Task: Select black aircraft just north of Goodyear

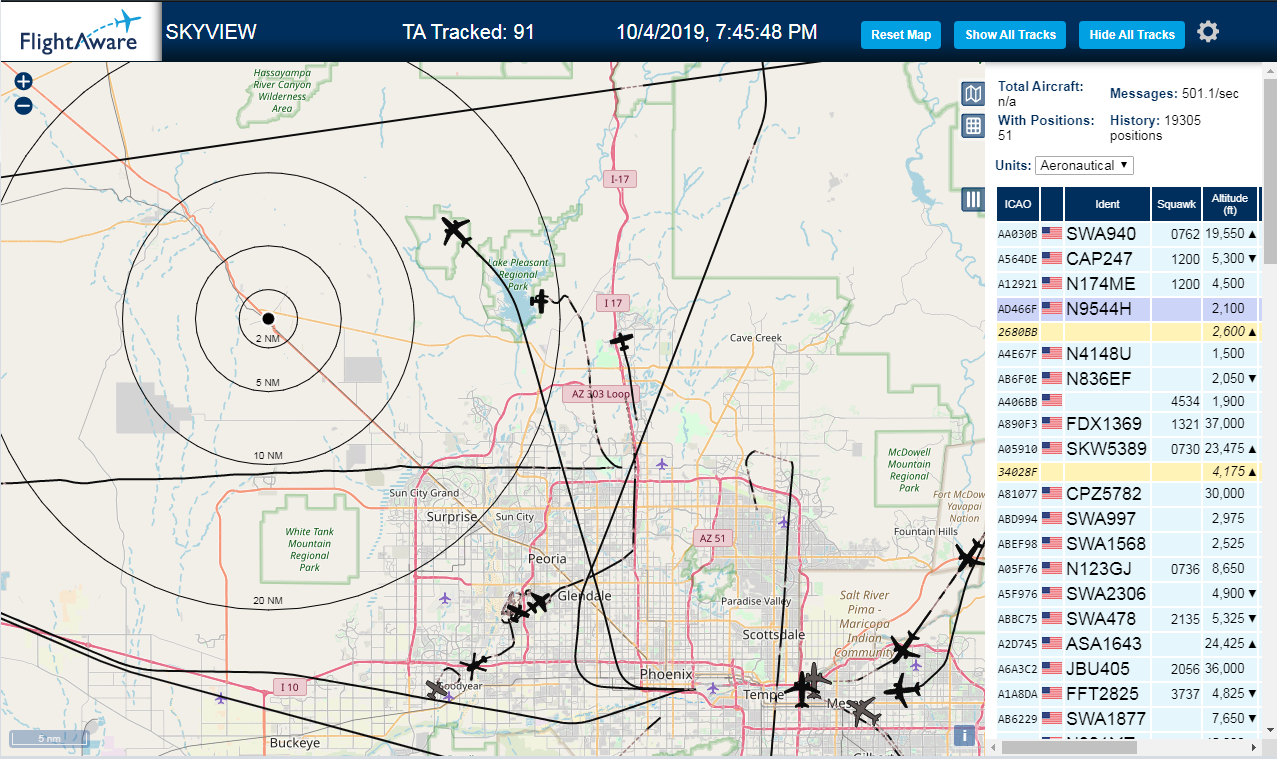Action: [474, 663]
